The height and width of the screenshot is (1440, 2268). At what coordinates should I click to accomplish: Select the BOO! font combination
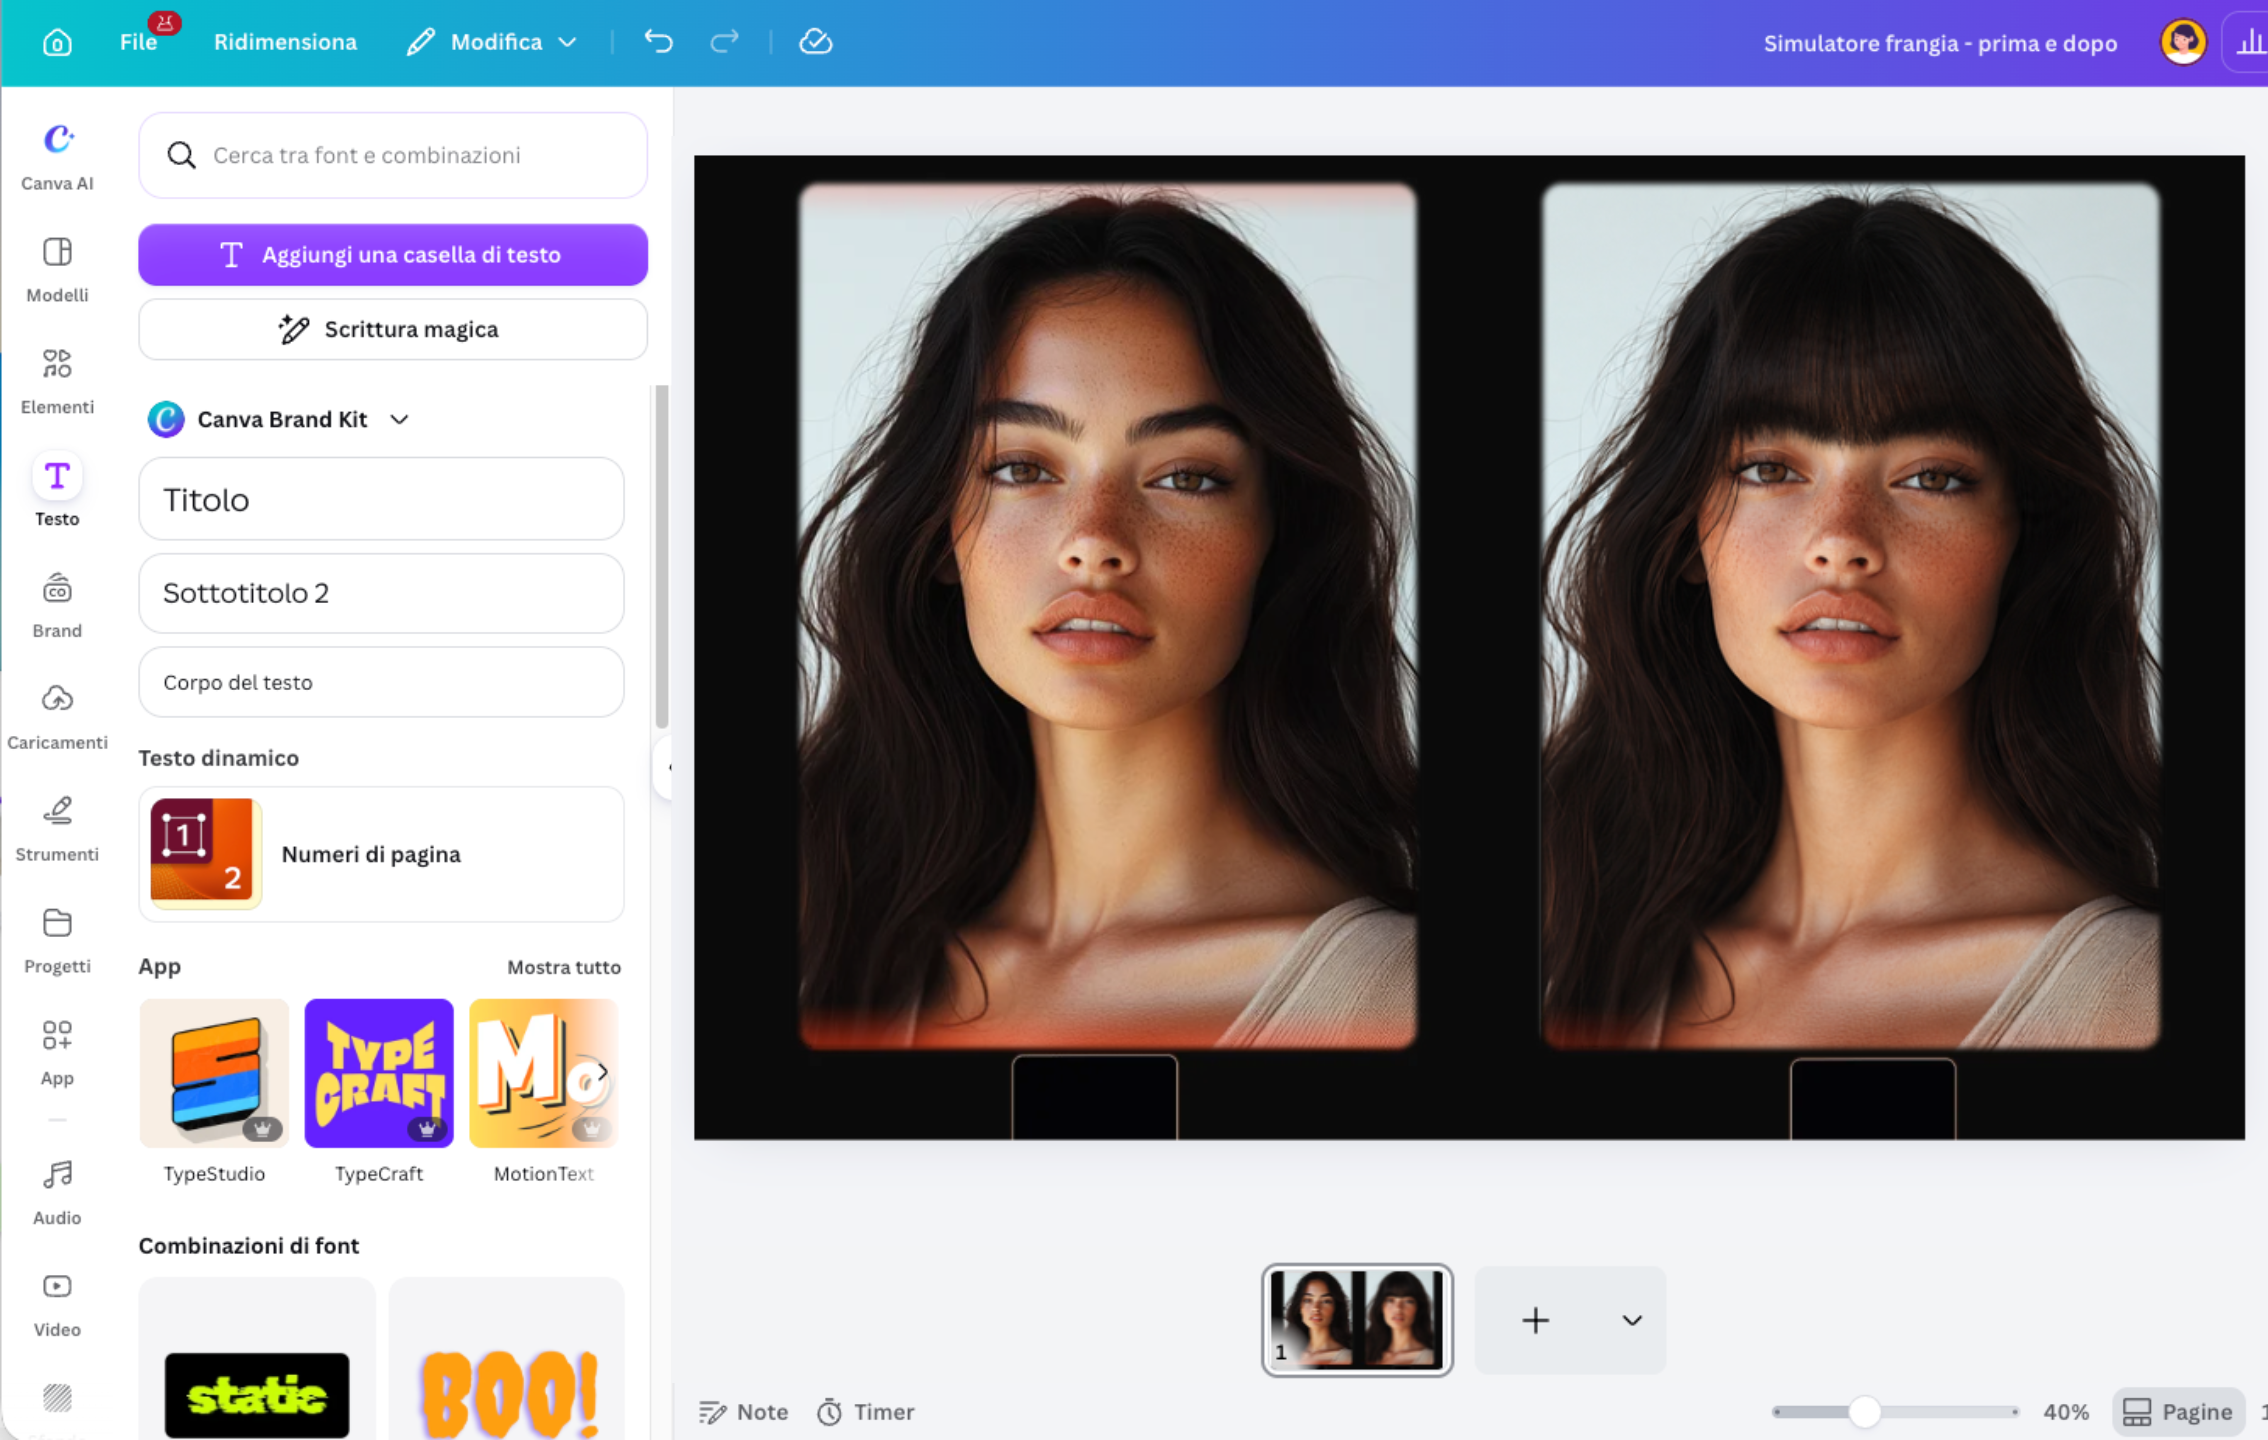point(507,1360)
